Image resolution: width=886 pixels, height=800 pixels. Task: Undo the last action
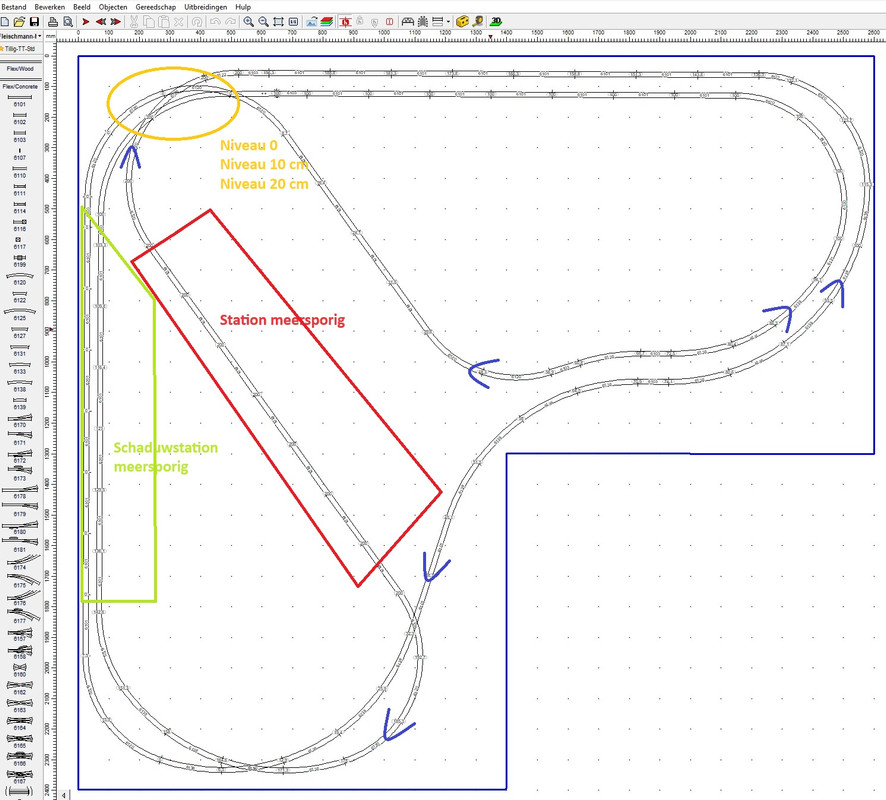(215, 22)
